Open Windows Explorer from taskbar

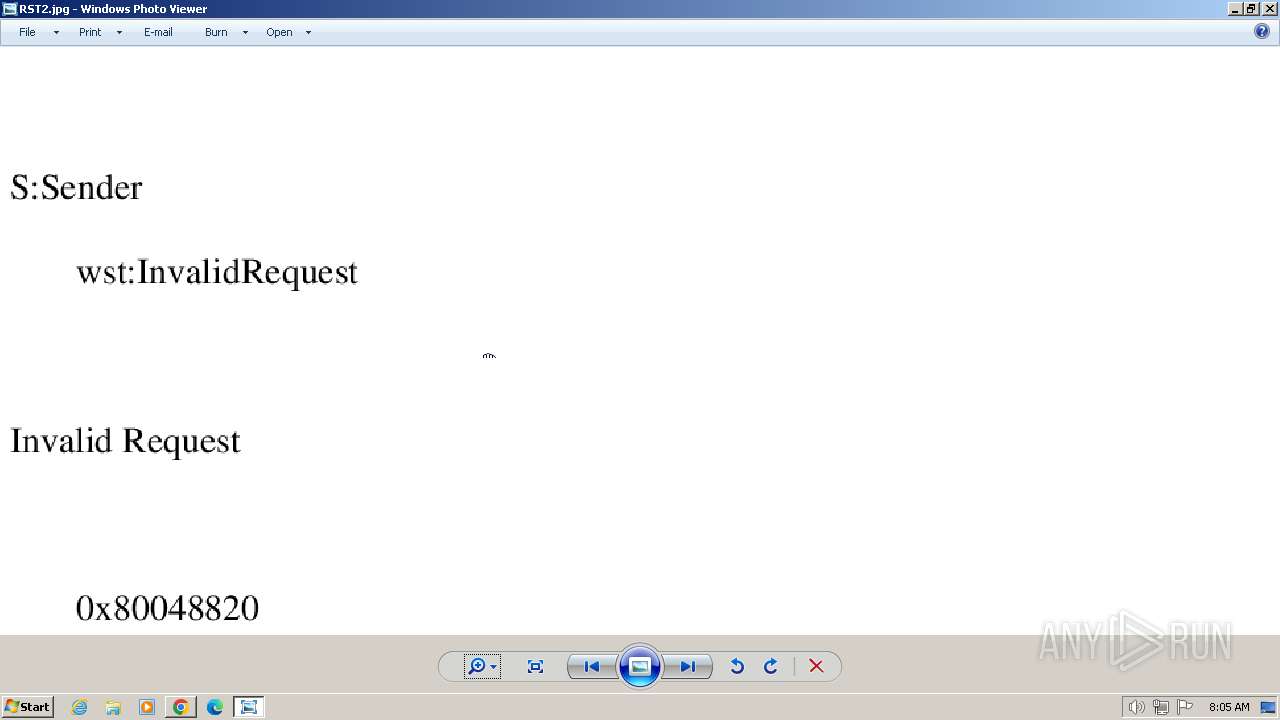(113, 707)
